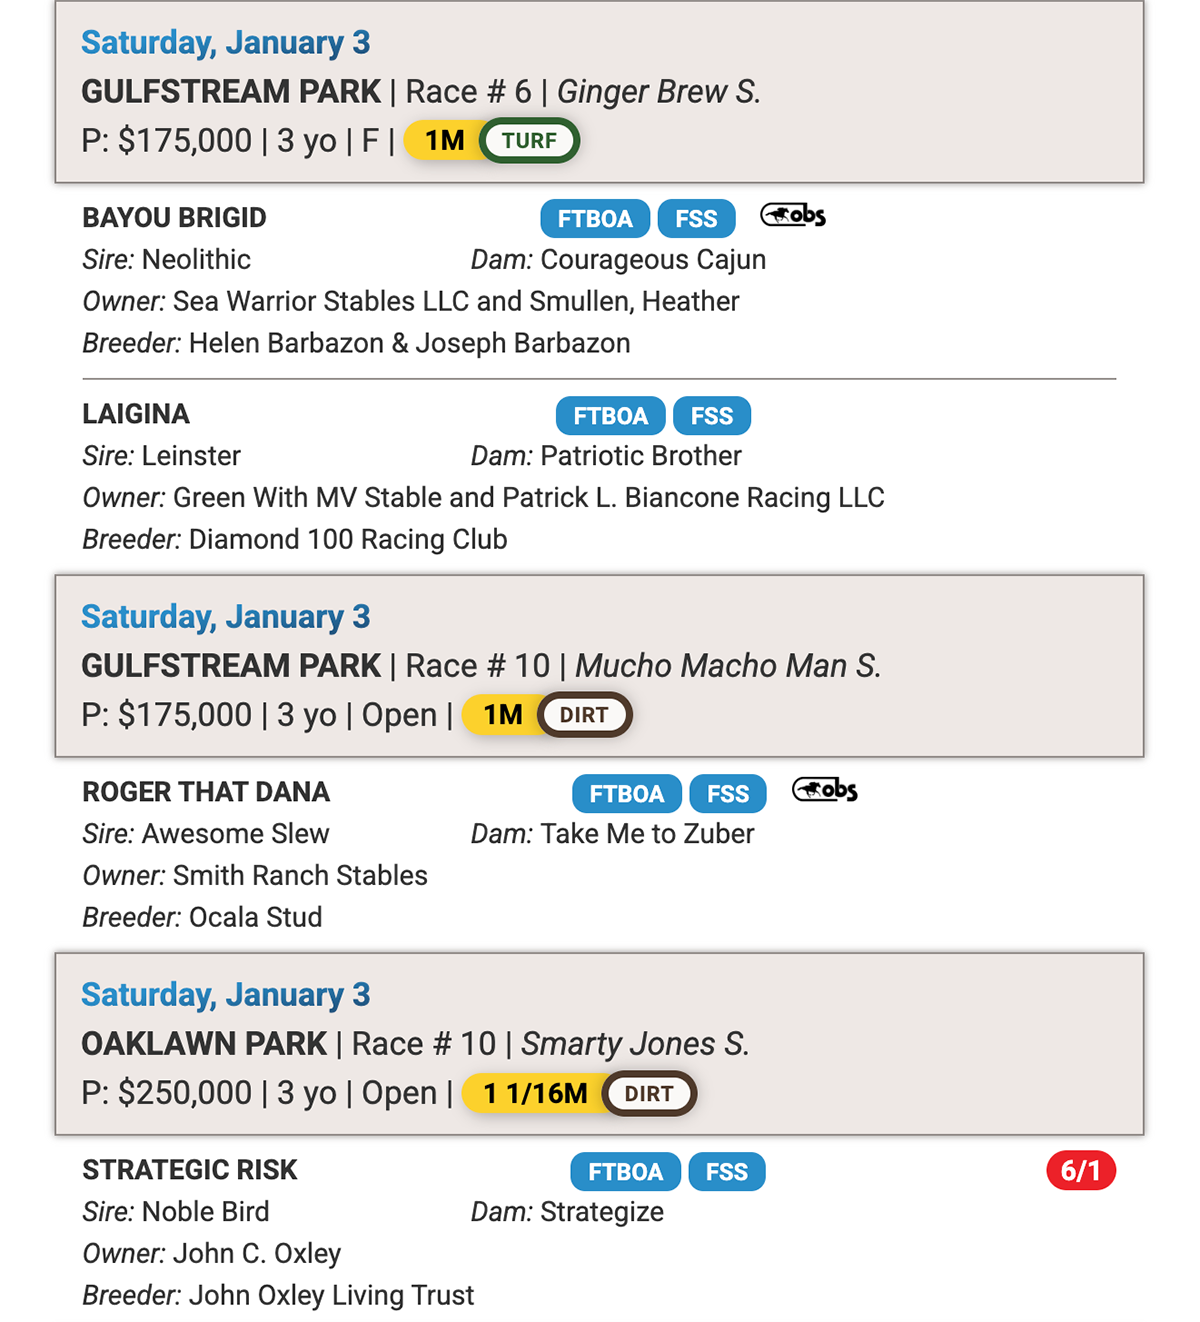
Task: Click Bayou Brigid's FTBOA badge
Action: pyautogui.click(x=595, y=218)
